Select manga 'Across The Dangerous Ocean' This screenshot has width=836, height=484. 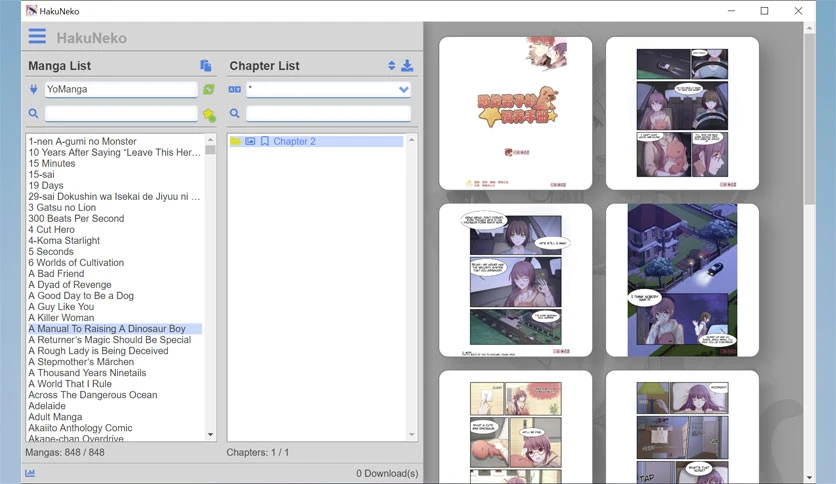pyautogui.click(x=93, y=395)
